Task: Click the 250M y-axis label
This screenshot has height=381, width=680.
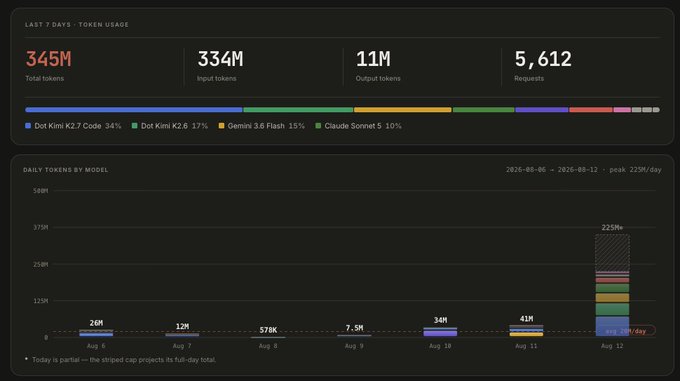Action: [x=40, y=264]
